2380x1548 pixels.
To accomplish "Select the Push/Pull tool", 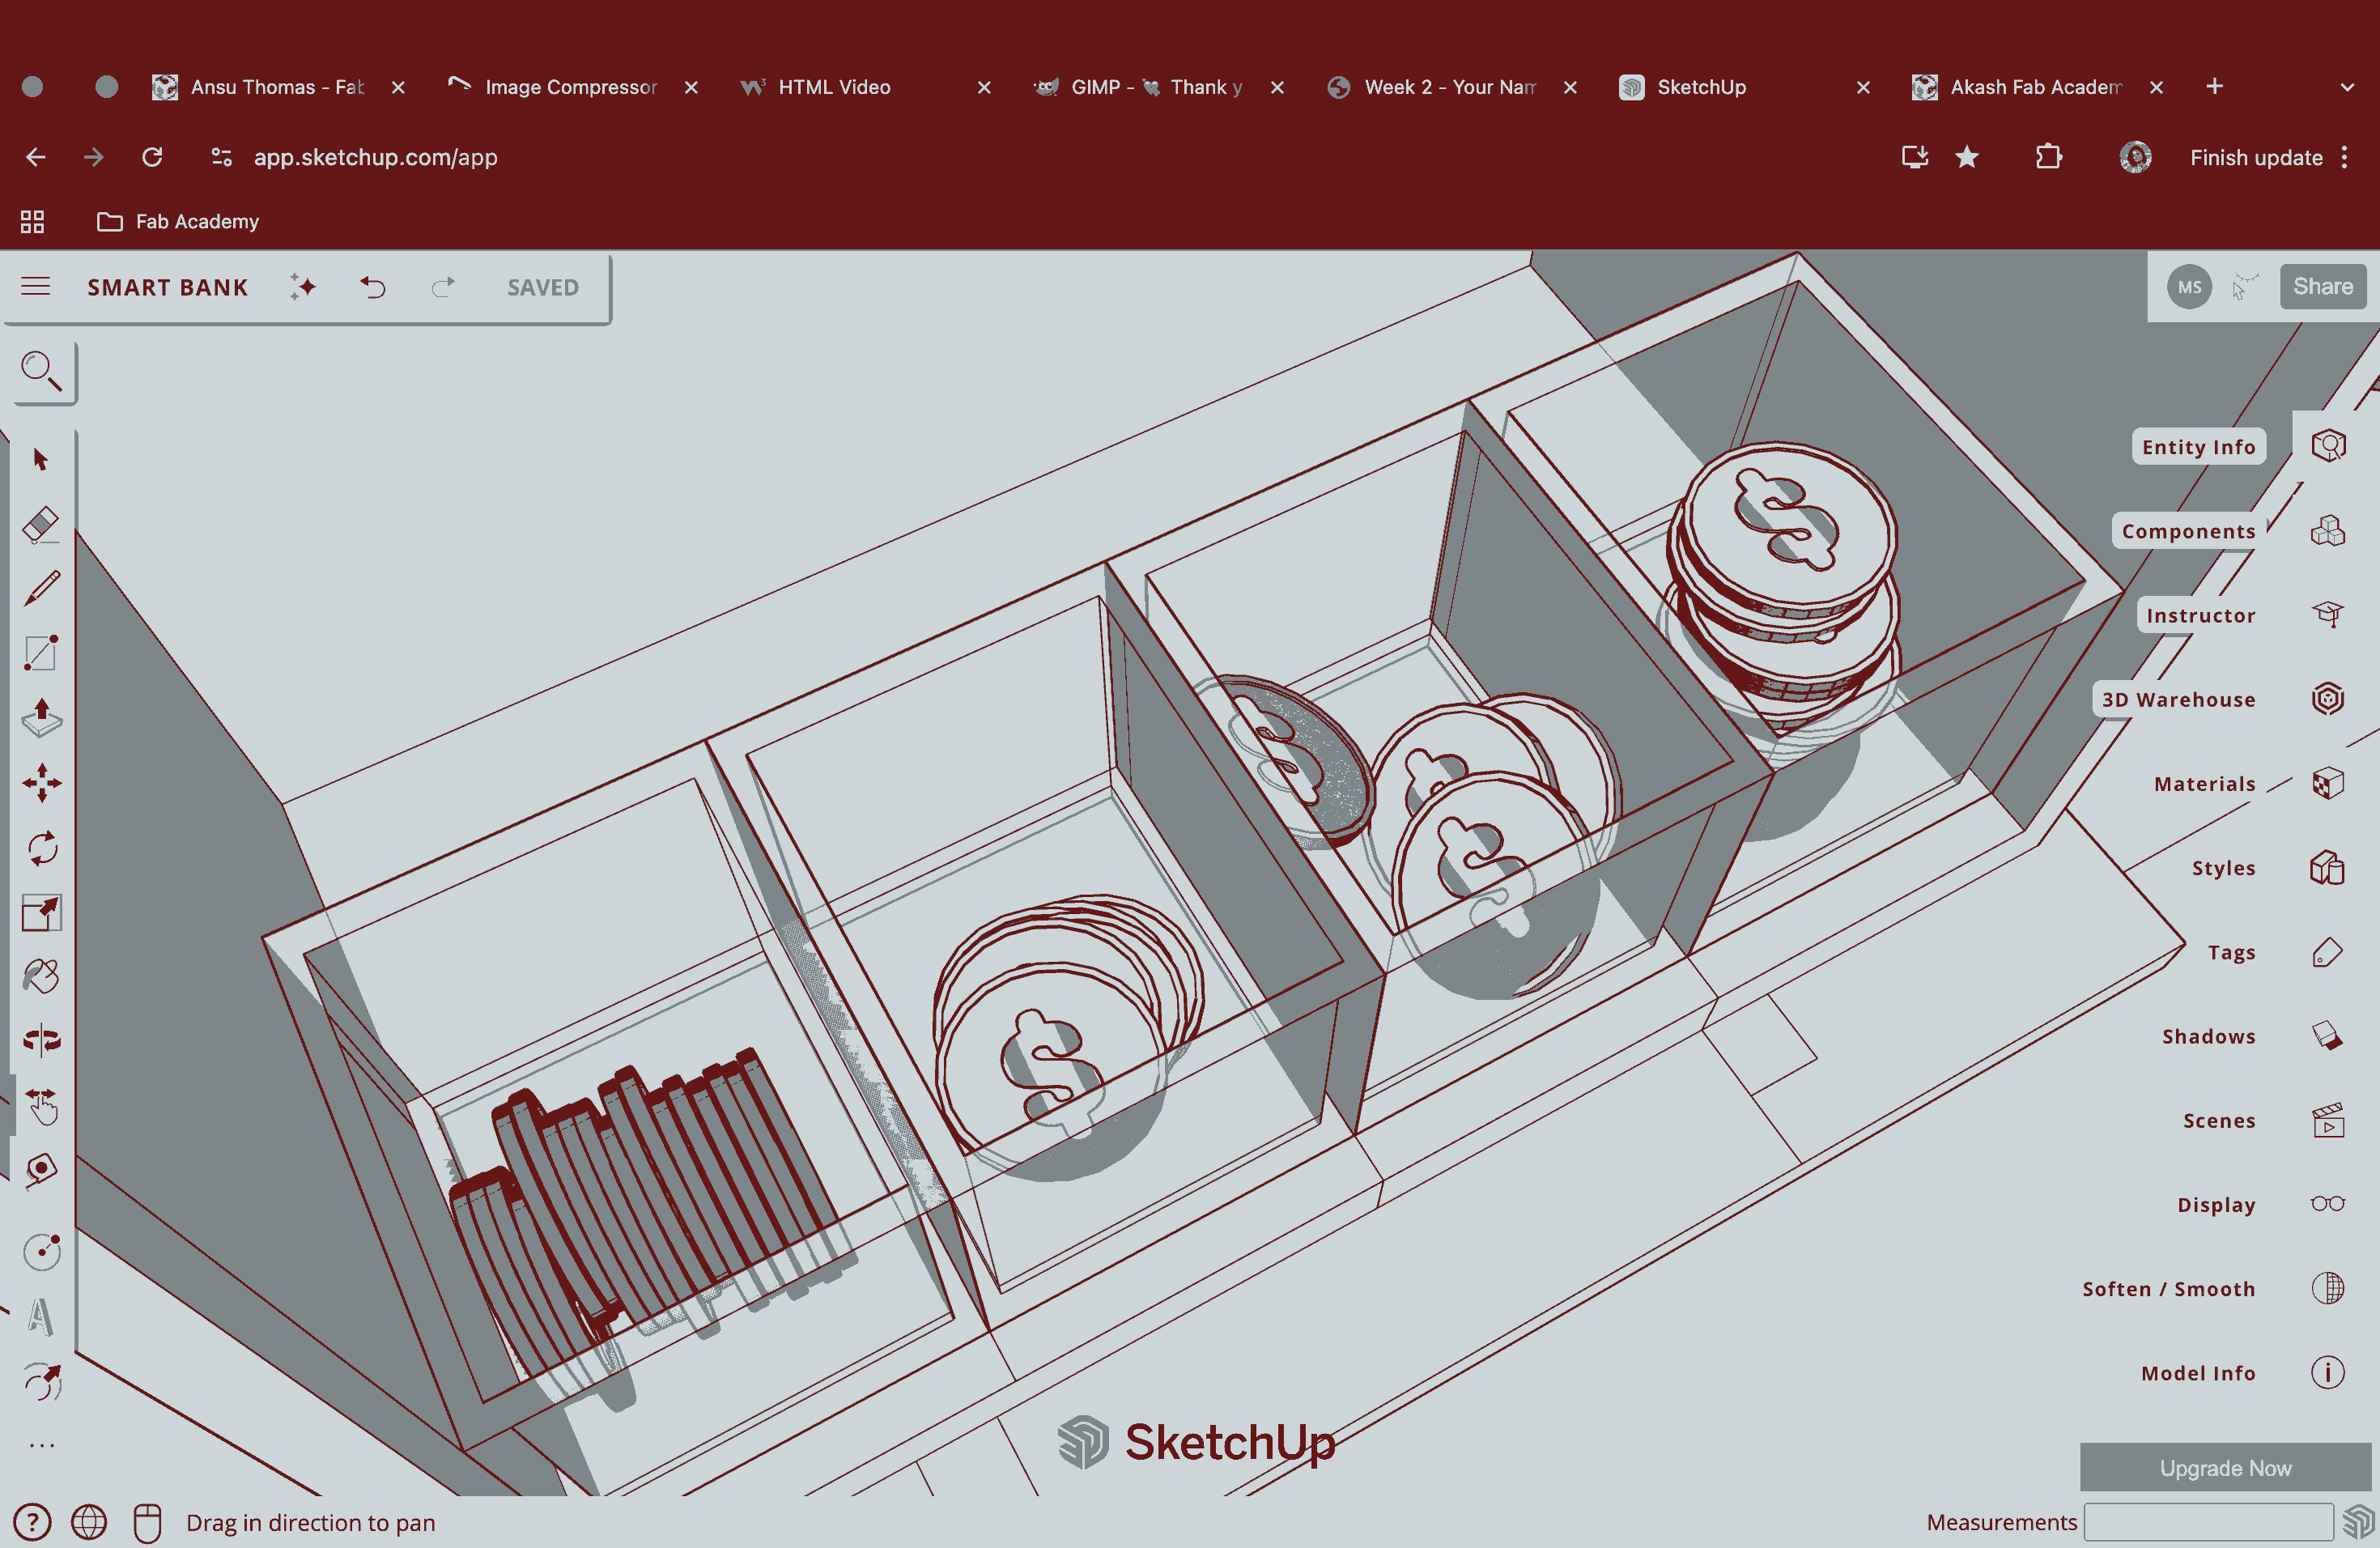I will pyautogui.click(x=41, y=718).
